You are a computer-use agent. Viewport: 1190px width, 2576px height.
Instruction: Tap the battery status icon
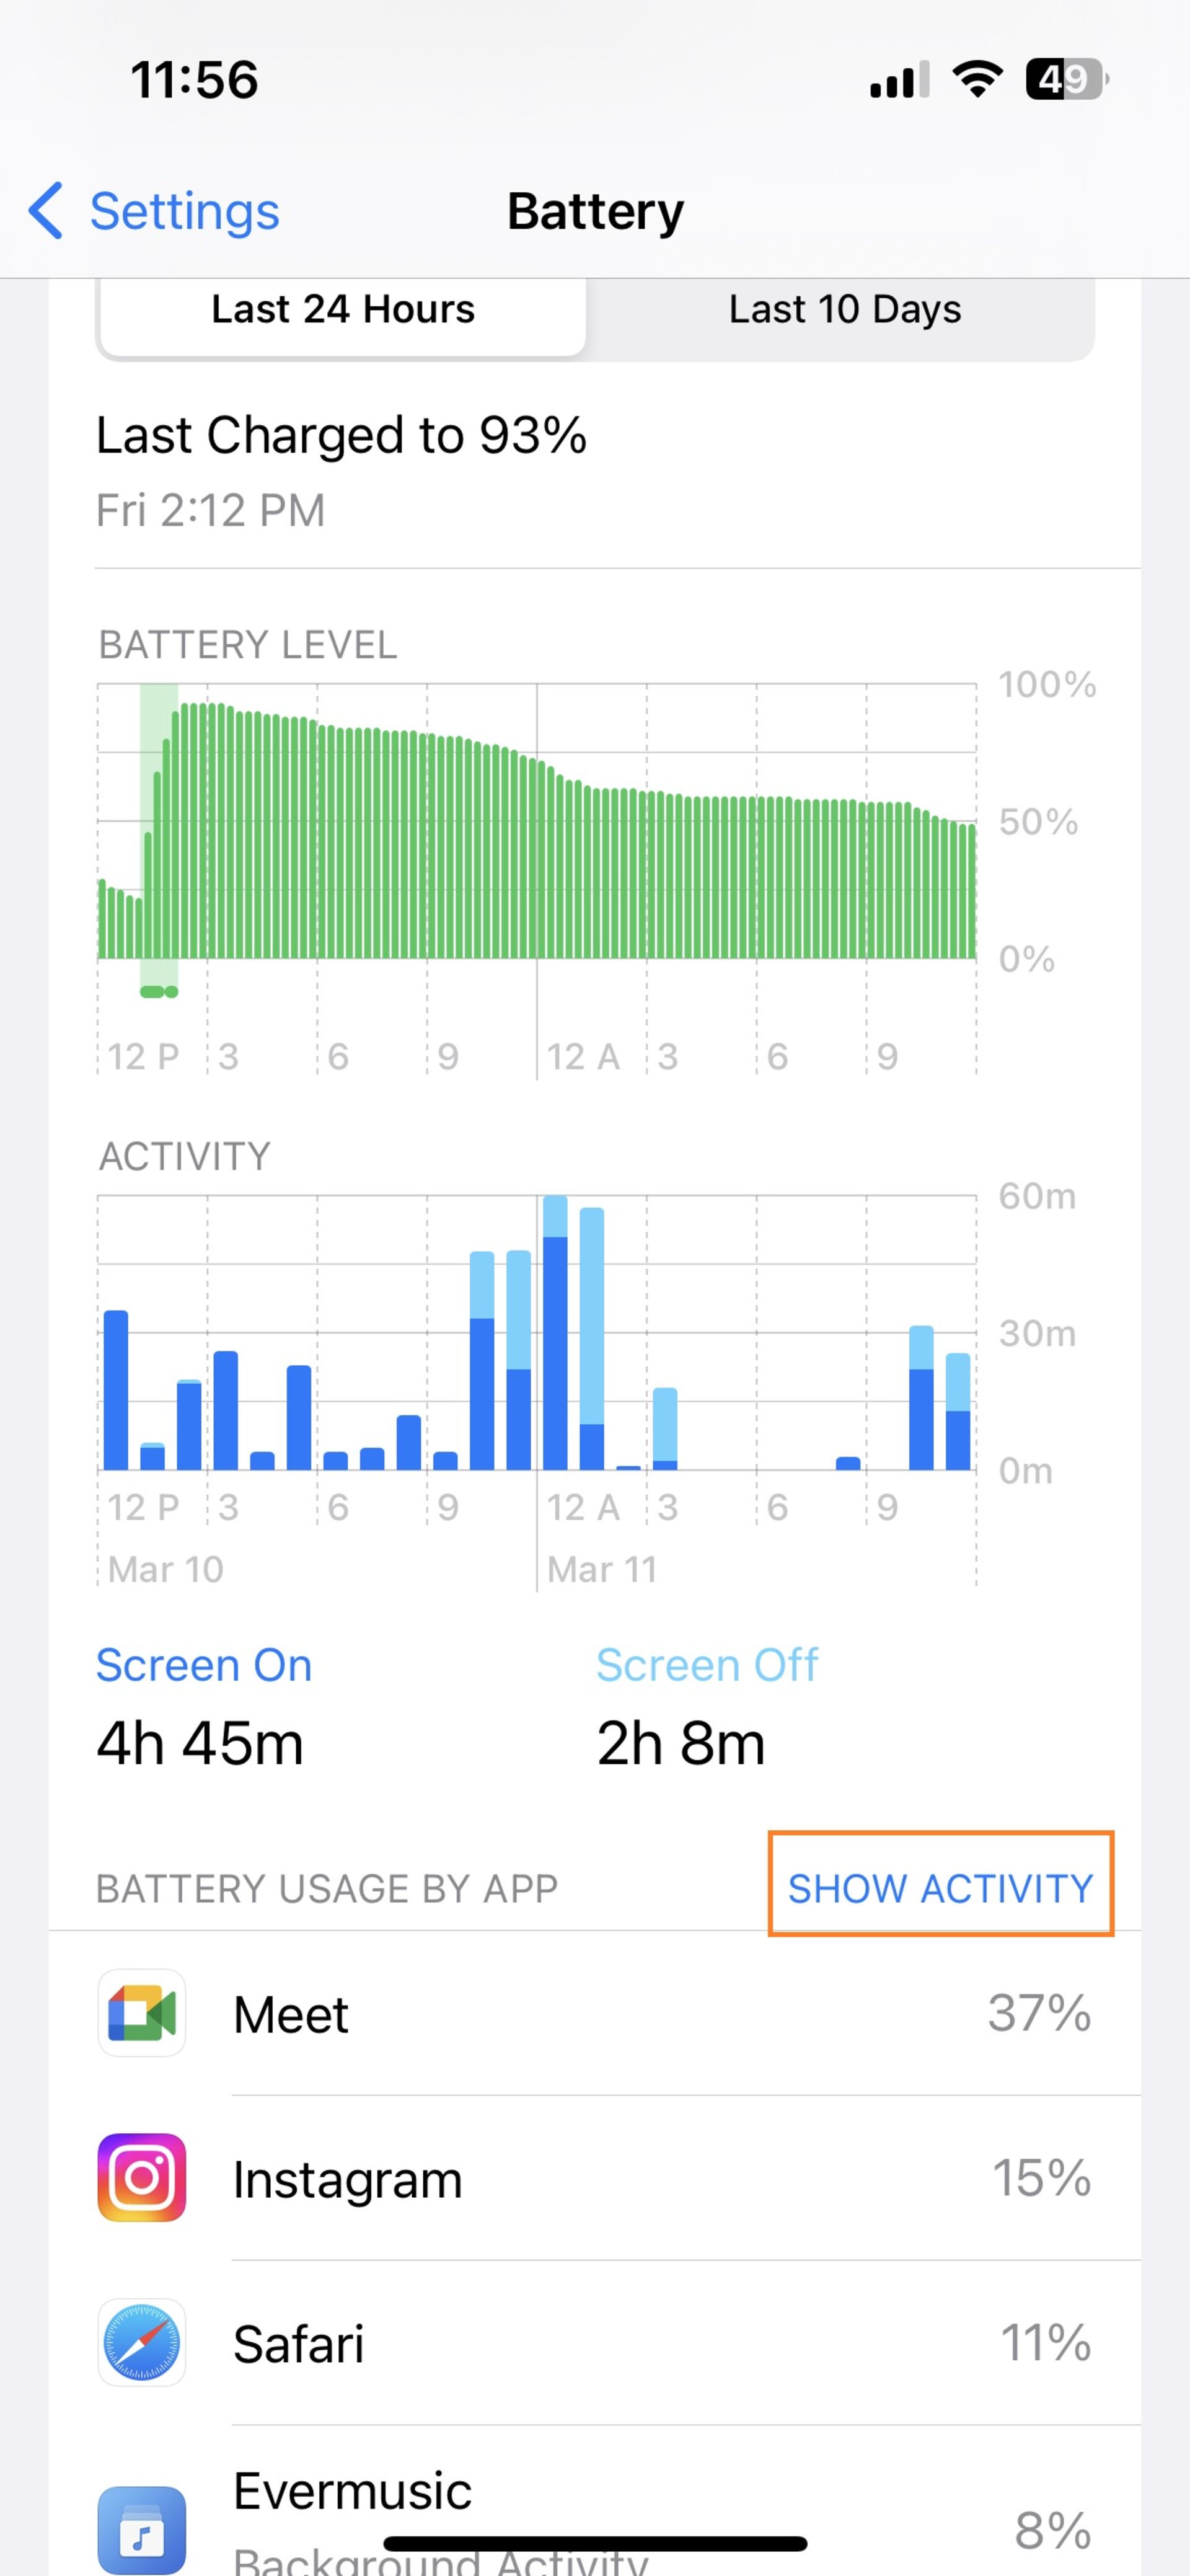pyautogui.click(x=1066, y=79)
